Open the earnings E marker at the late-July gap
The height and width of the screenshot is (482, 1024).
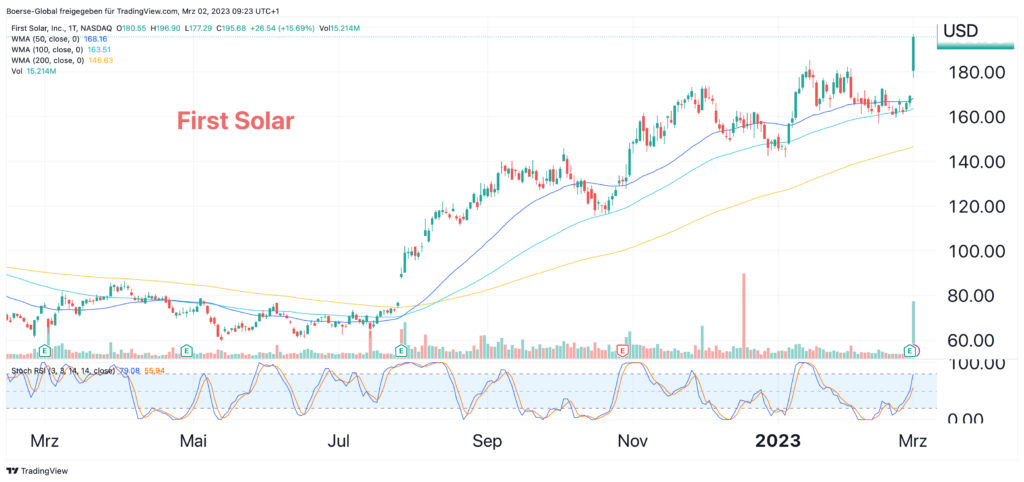coord(400,351)
